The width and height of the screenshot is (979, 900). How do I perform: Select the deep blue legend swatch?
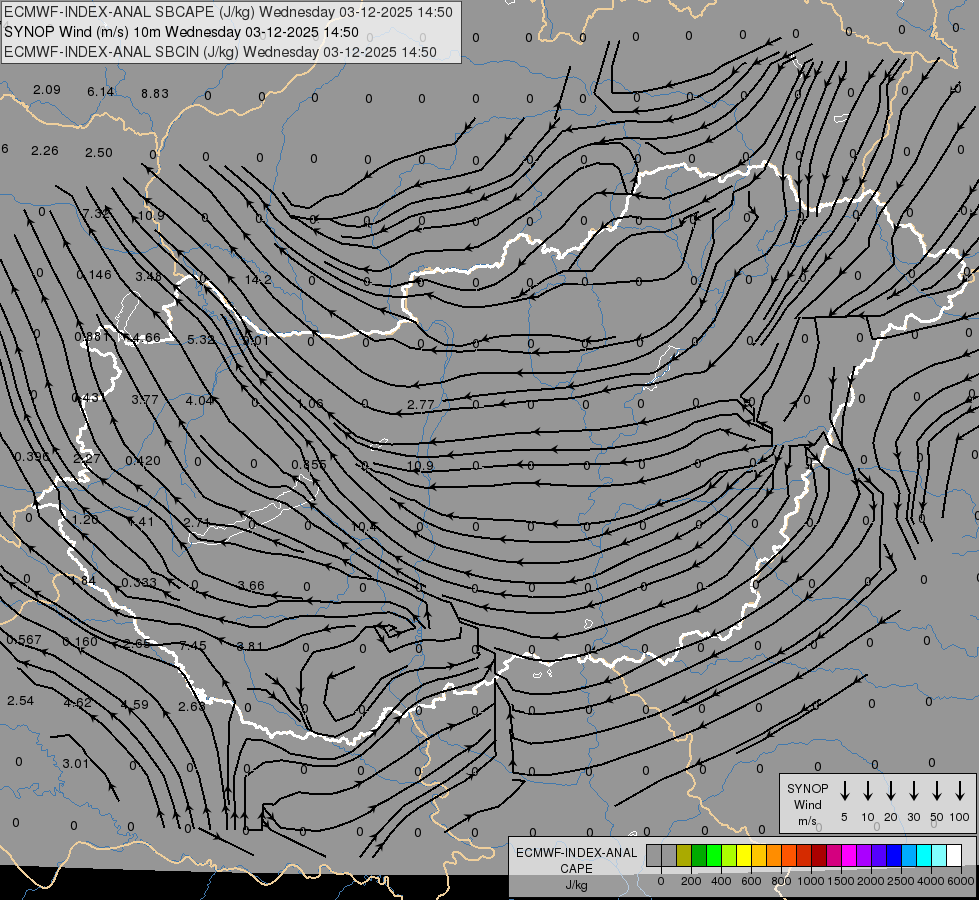(x=893, y=856)
